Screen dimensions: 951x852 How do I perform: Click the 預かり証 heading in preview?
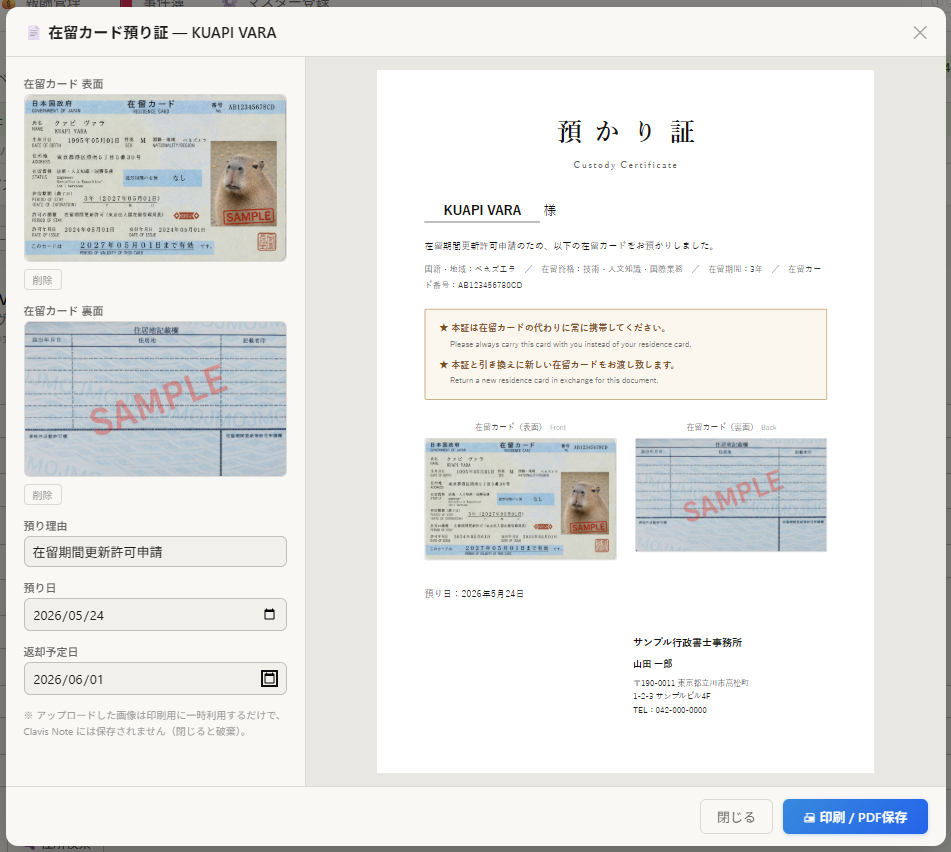[625, 132]
